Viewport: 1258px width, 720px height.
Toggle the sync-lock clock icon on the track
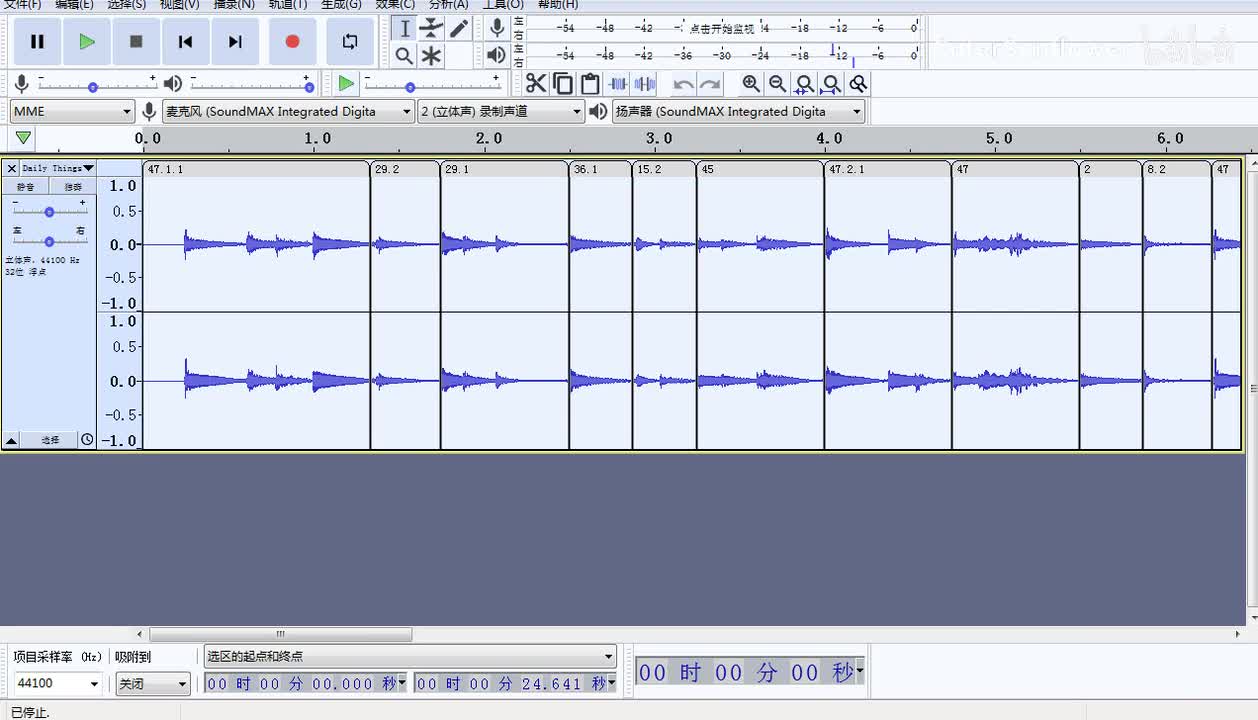[87, 440]
